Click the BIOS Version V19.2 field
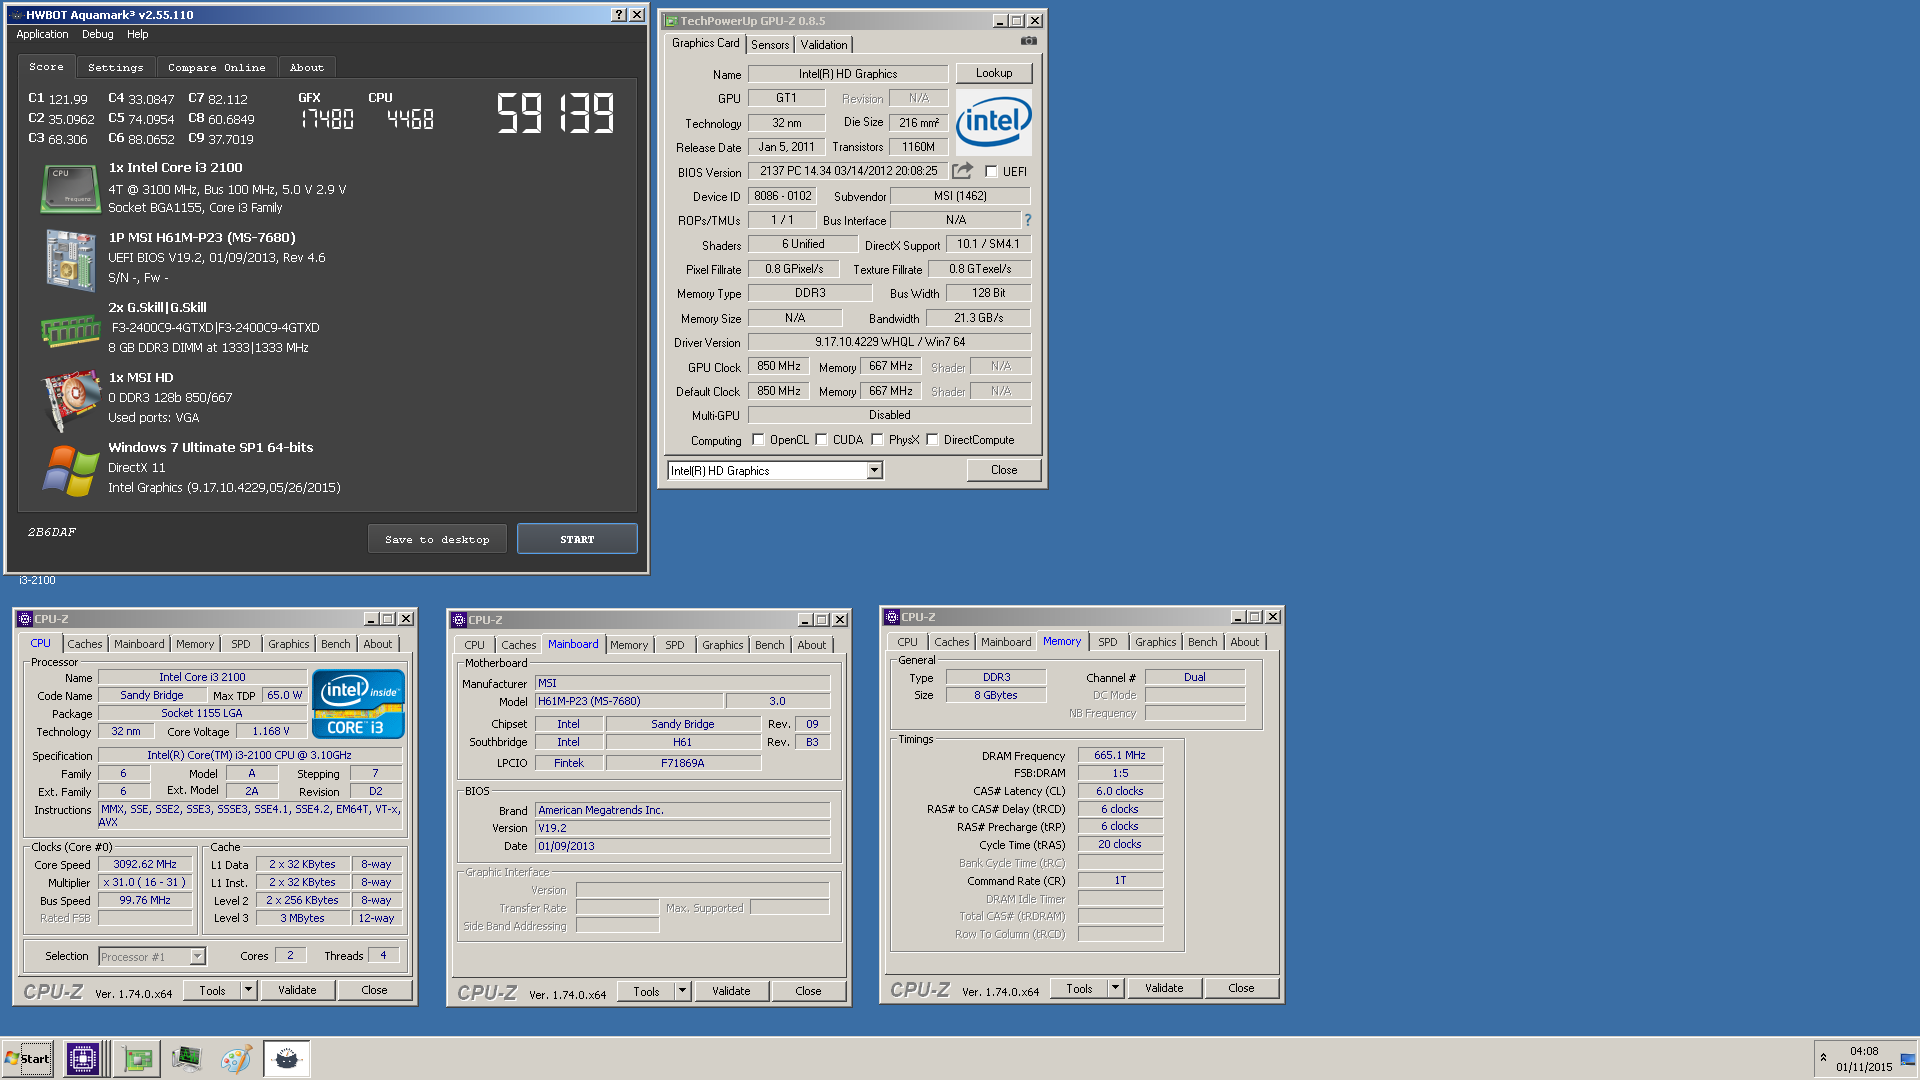Image resolution: width=1920 pixels, height=1080 pixels. coord(682,828)
